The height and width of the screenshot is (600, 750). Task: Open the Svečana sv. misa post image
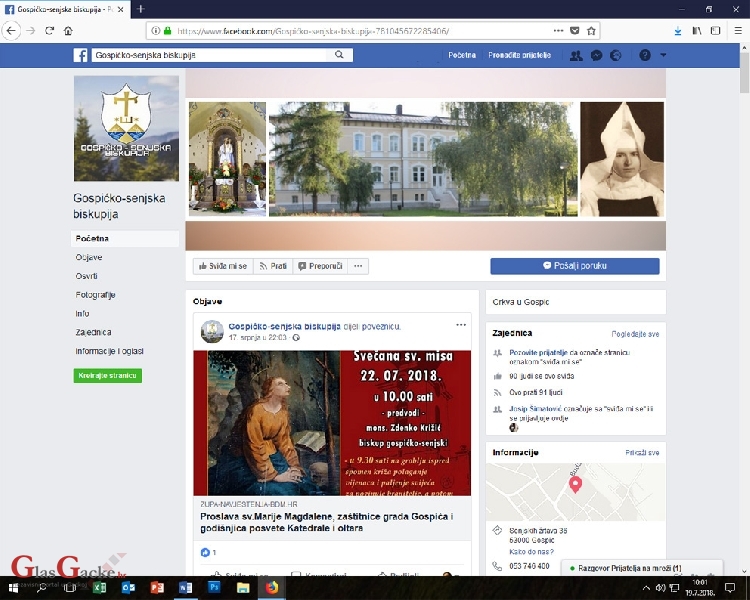[332, 423]
